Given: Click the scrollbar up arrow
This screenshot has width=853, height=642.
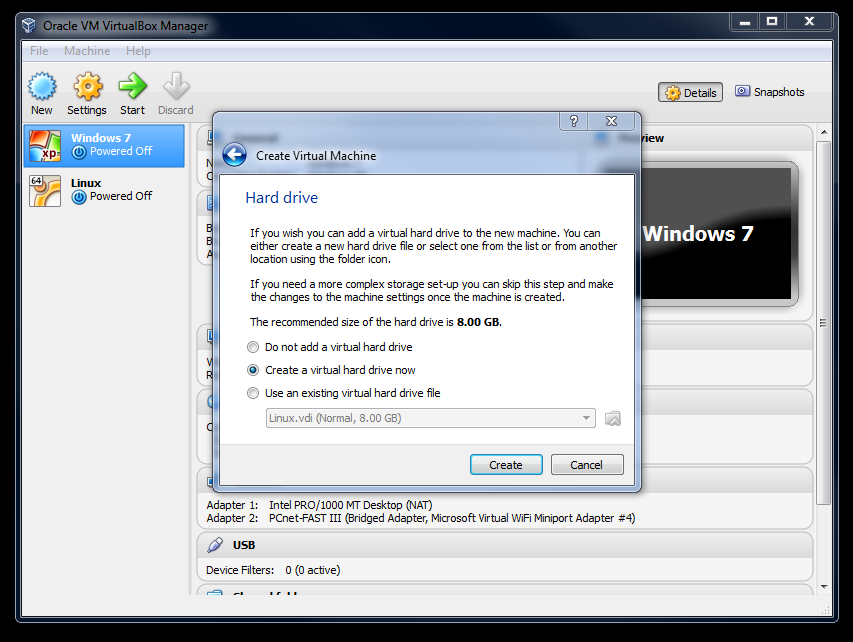Looking at the screenshot, I should pyautogui.click(x=824, y=132).
